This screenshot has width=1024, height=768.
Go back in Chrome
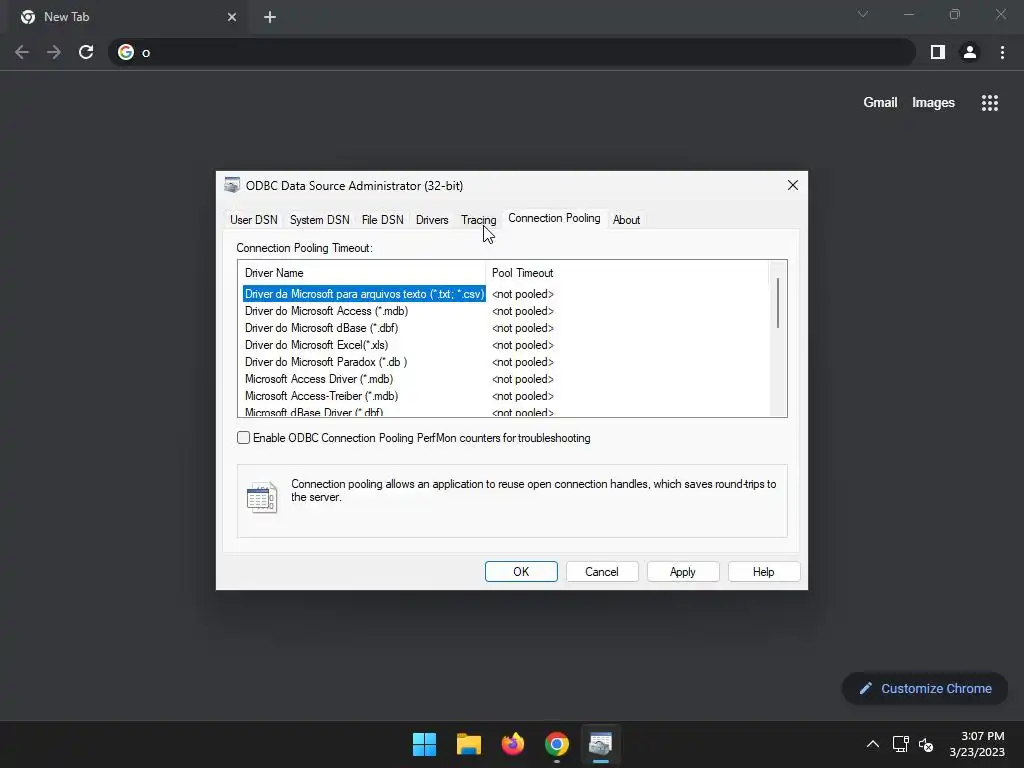(22, 52)
